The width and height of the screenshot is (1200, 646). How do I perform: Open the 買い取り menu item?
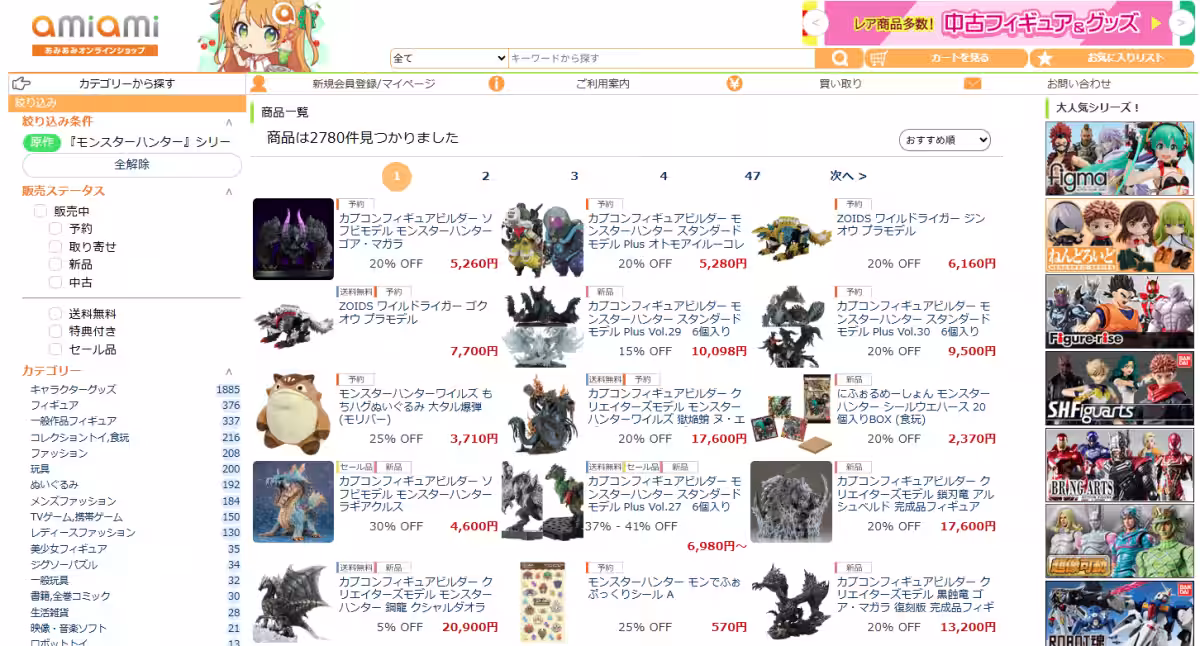[x=840, y=84]
